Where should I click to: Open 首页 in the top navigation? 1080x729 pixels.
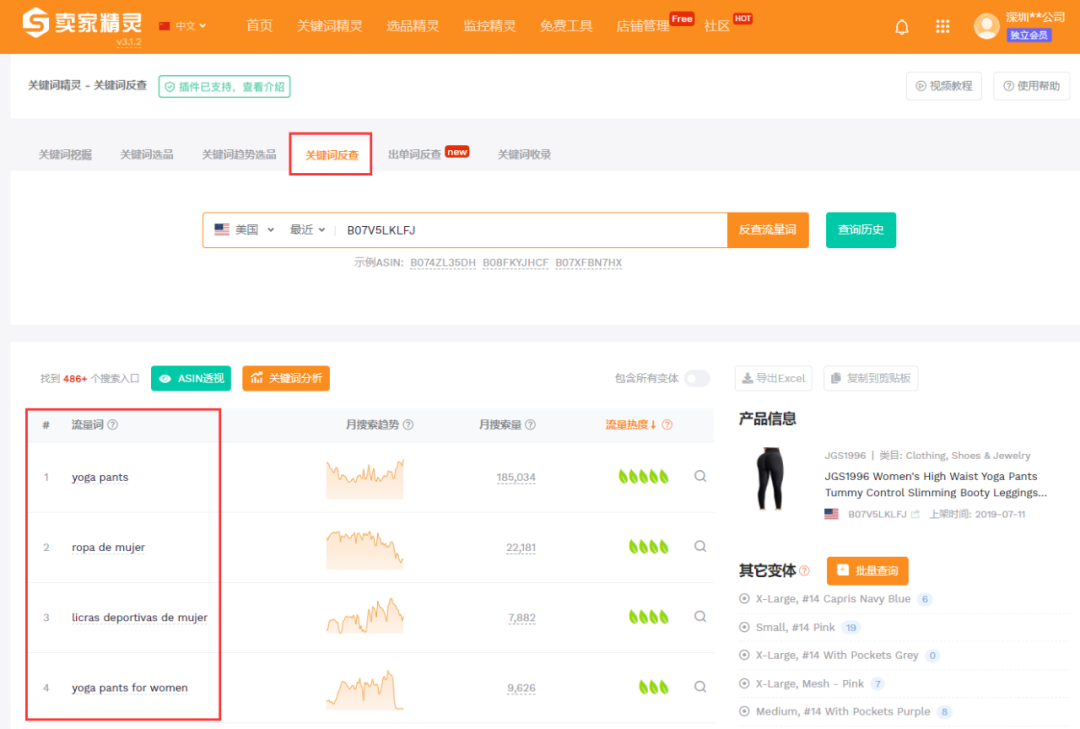click(x=259, y=26)
